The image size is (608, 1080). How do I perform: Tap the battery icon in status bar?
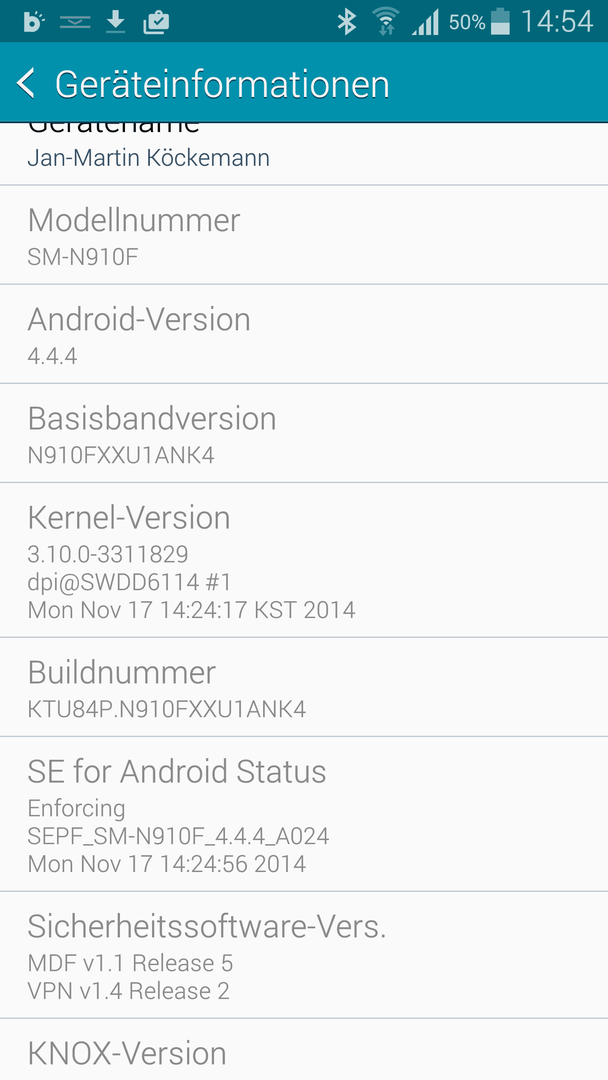coord(501,21)
